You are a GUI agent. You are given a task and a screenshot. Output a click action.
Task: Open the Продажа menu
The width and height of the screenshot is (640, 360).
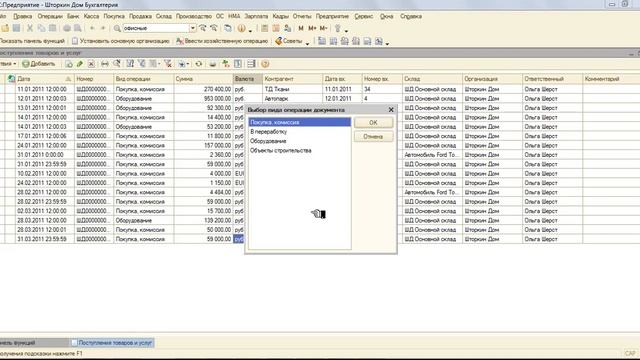coord(140,16)
